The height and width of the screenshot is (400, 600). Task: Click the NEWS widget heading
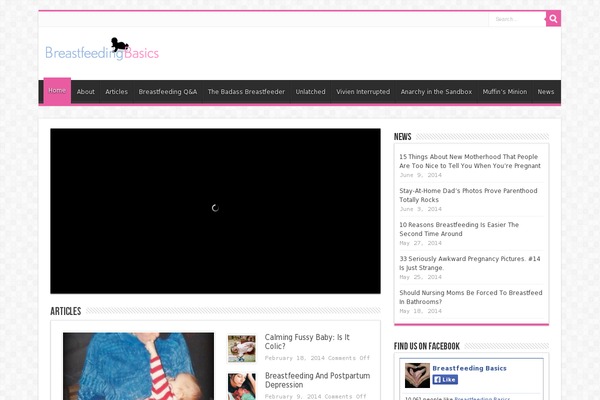pos(403,137)
